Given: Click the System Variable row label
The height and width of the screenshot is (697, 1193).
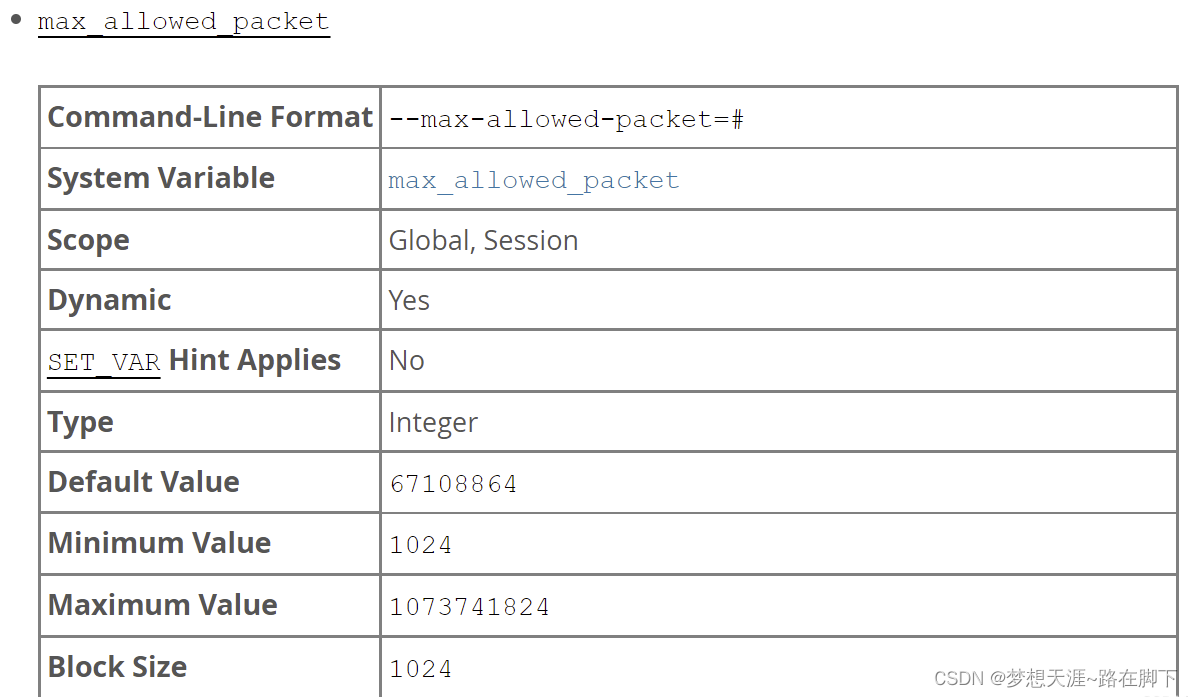Looking at the screenshot, I should click(161, 178).
